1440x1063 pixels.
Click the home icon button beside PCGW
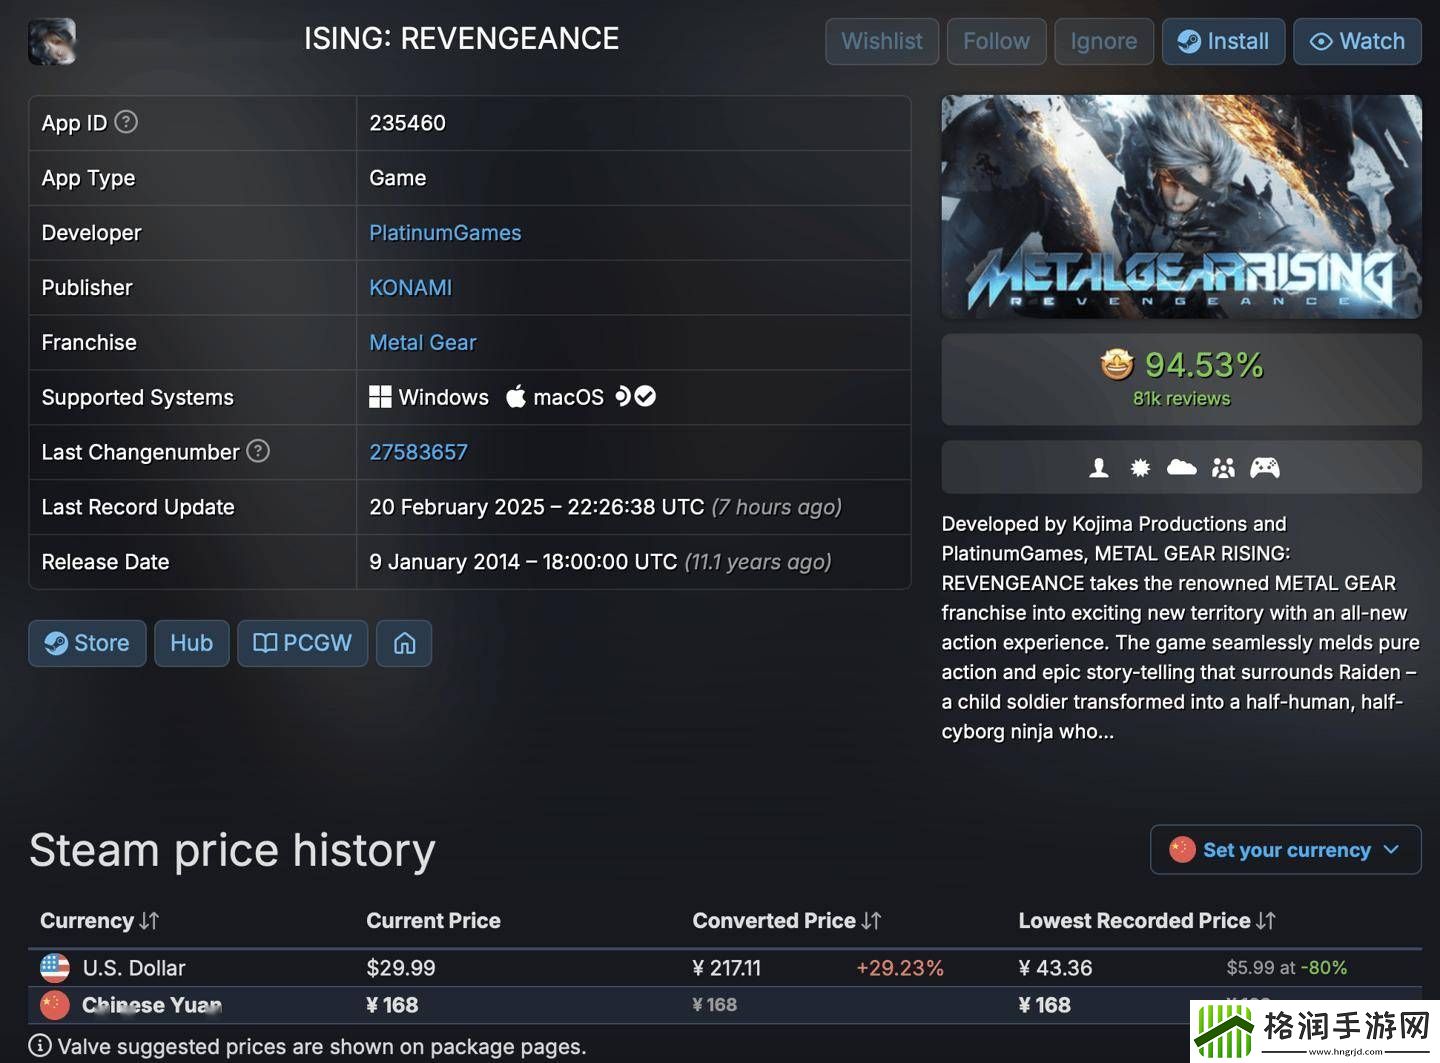tap(404, 643)
